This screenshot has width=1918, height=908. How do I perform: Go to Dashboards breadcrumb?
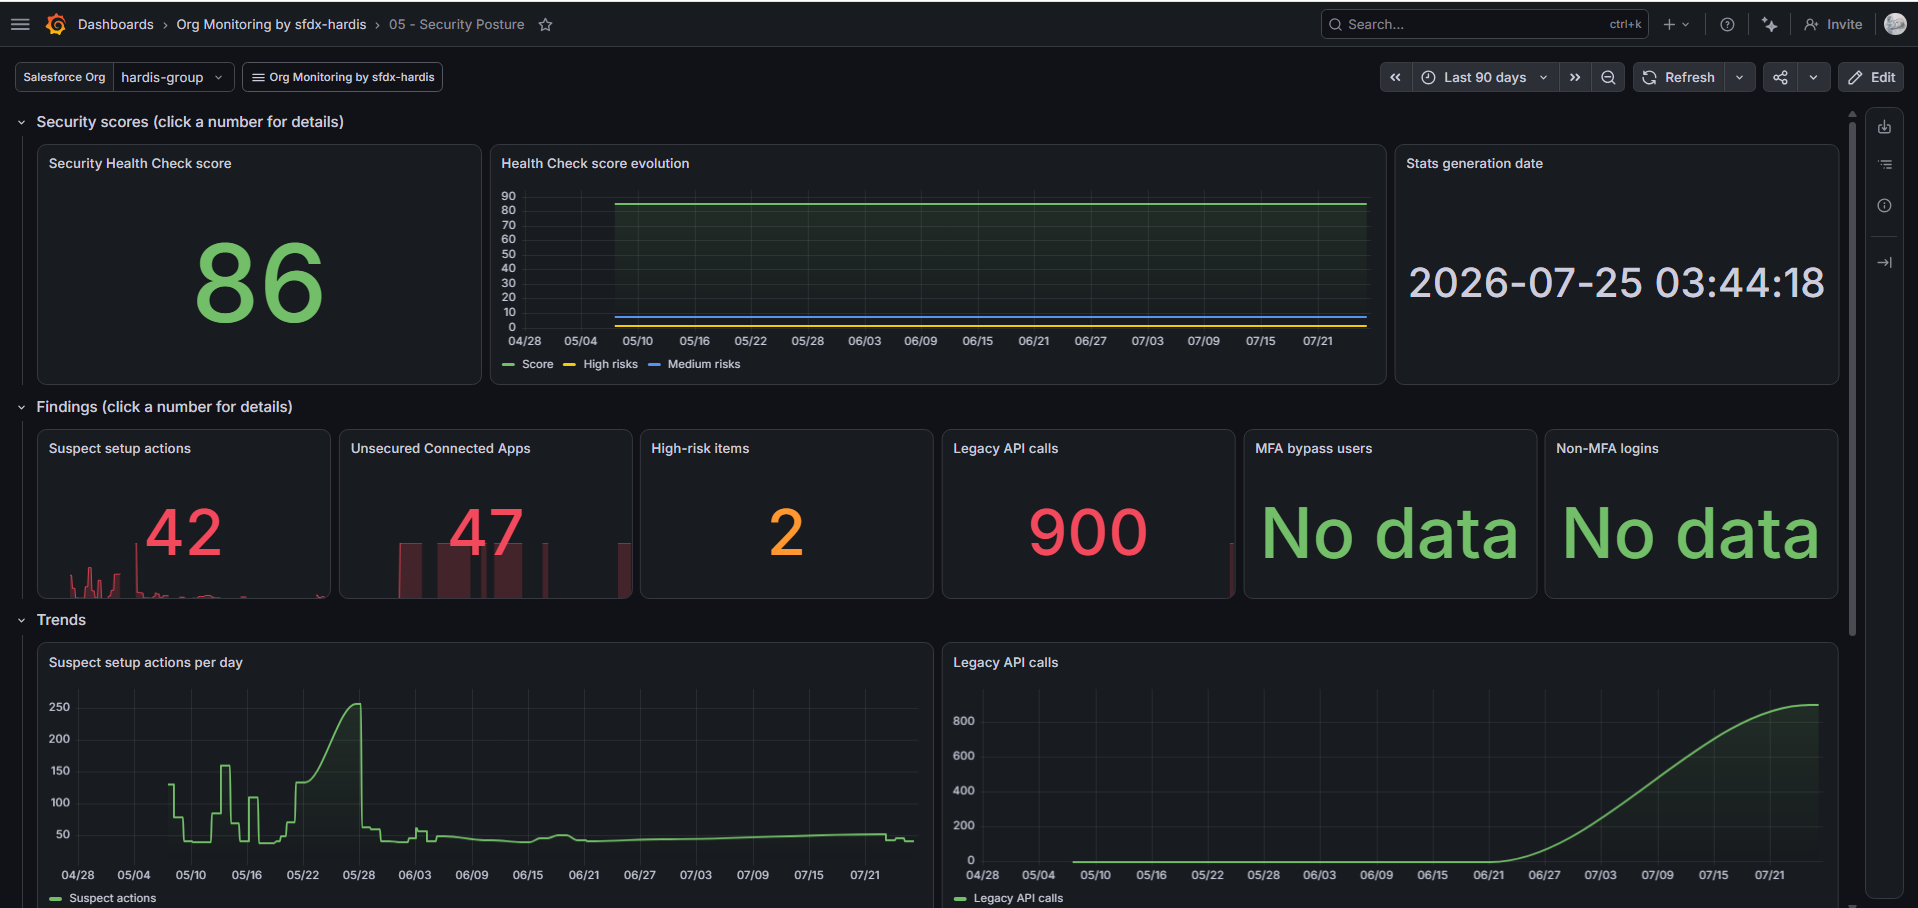pos(116,24)
